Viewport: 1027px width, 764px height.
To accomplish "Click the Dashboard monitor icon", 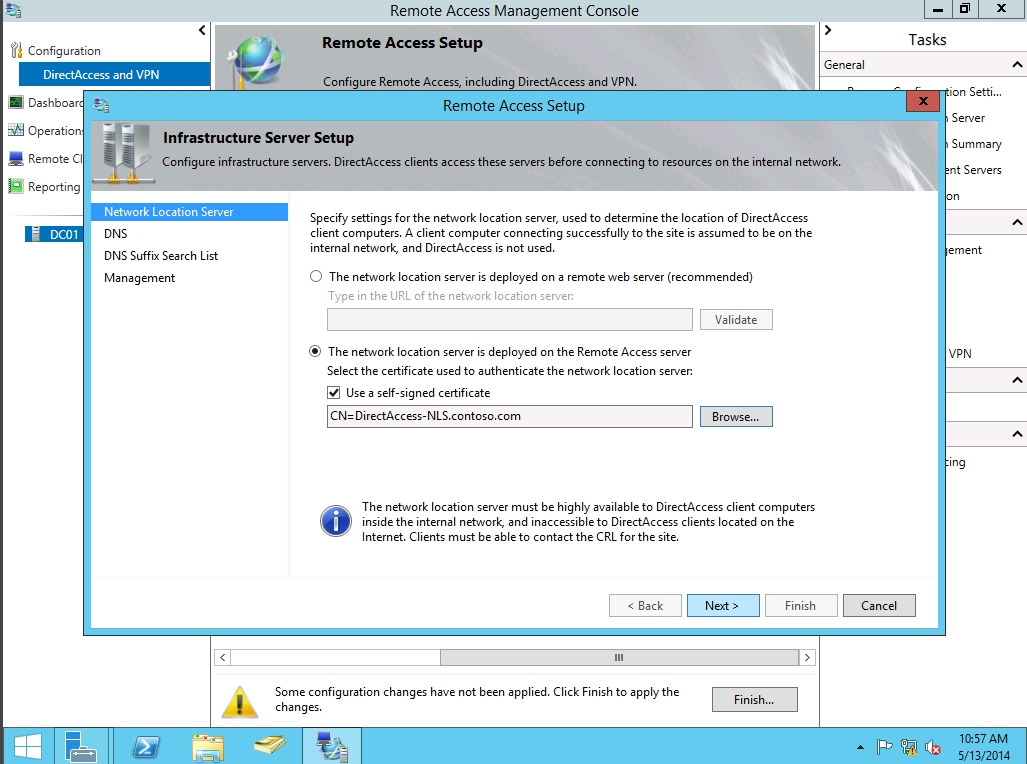I will tap(16, 102).
